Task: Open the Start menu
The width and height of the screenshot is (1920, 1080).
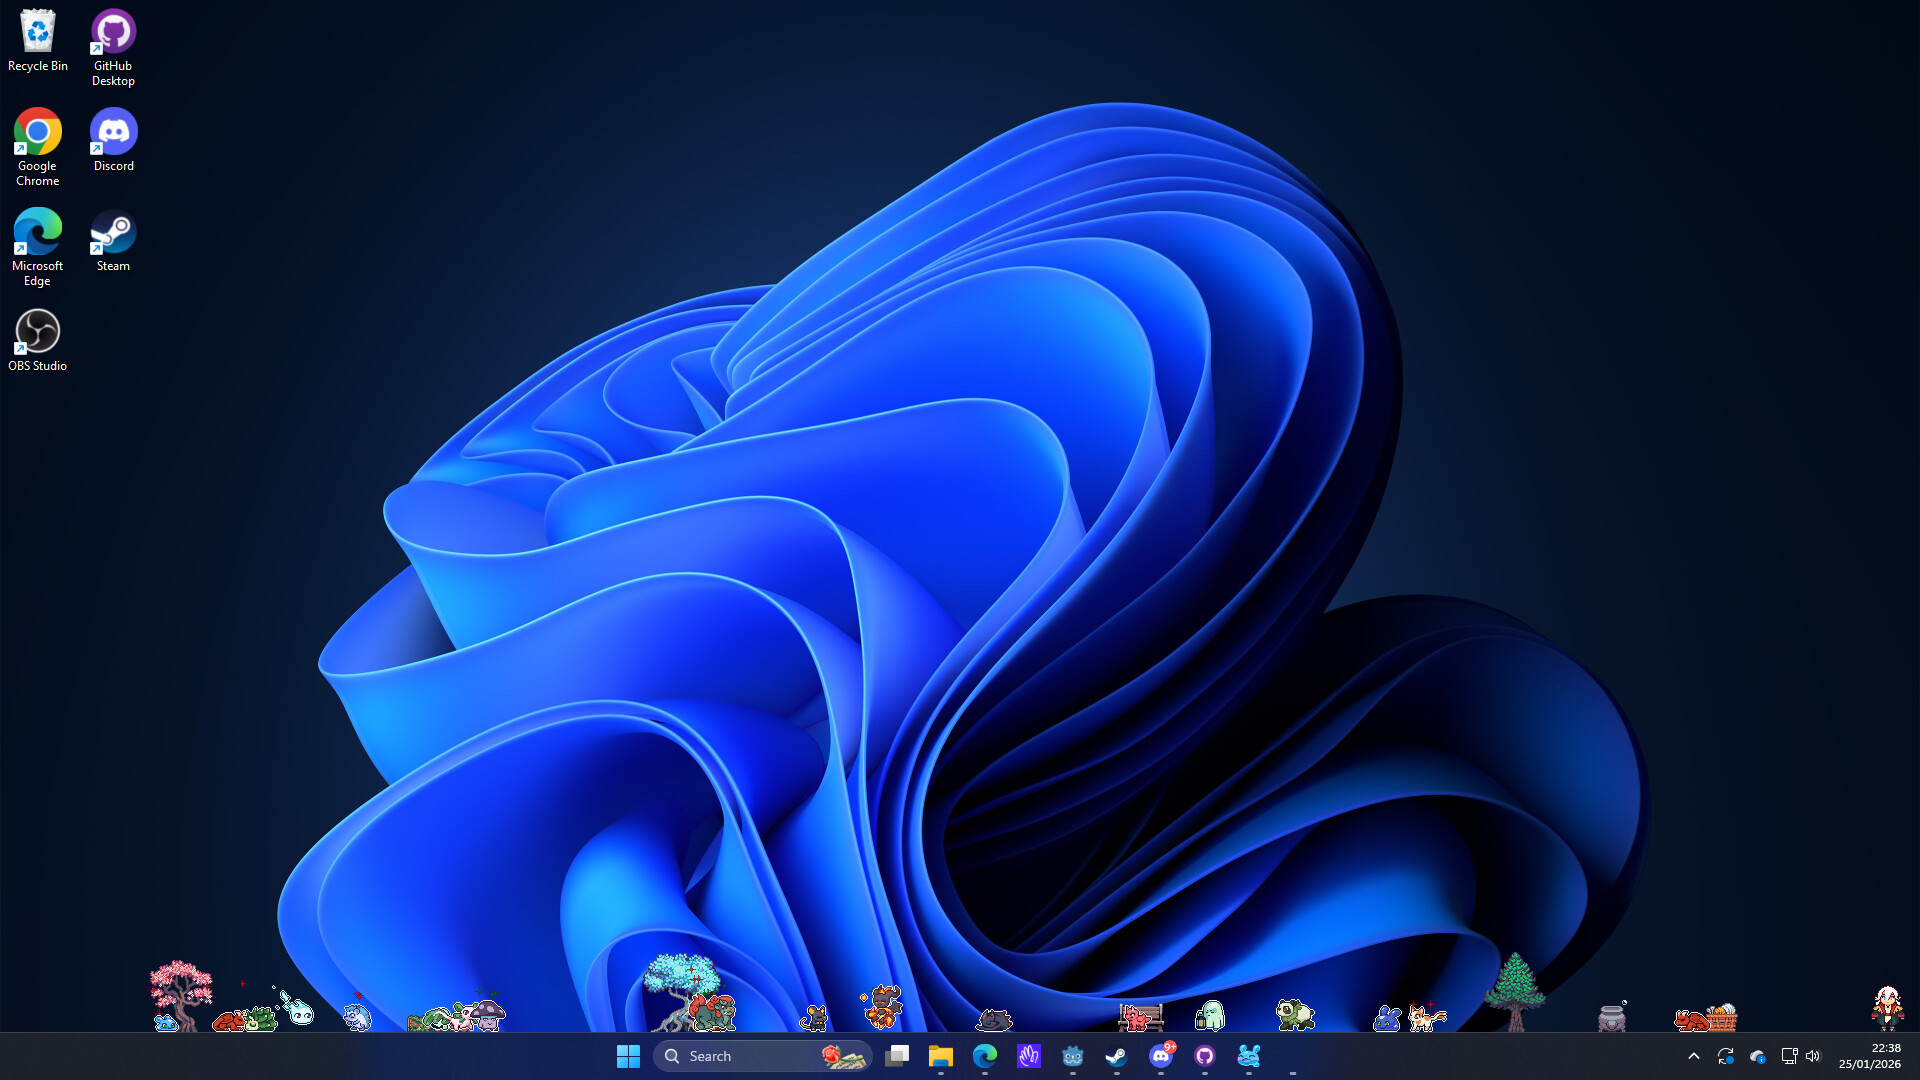Action: (x=628, y=1056)
